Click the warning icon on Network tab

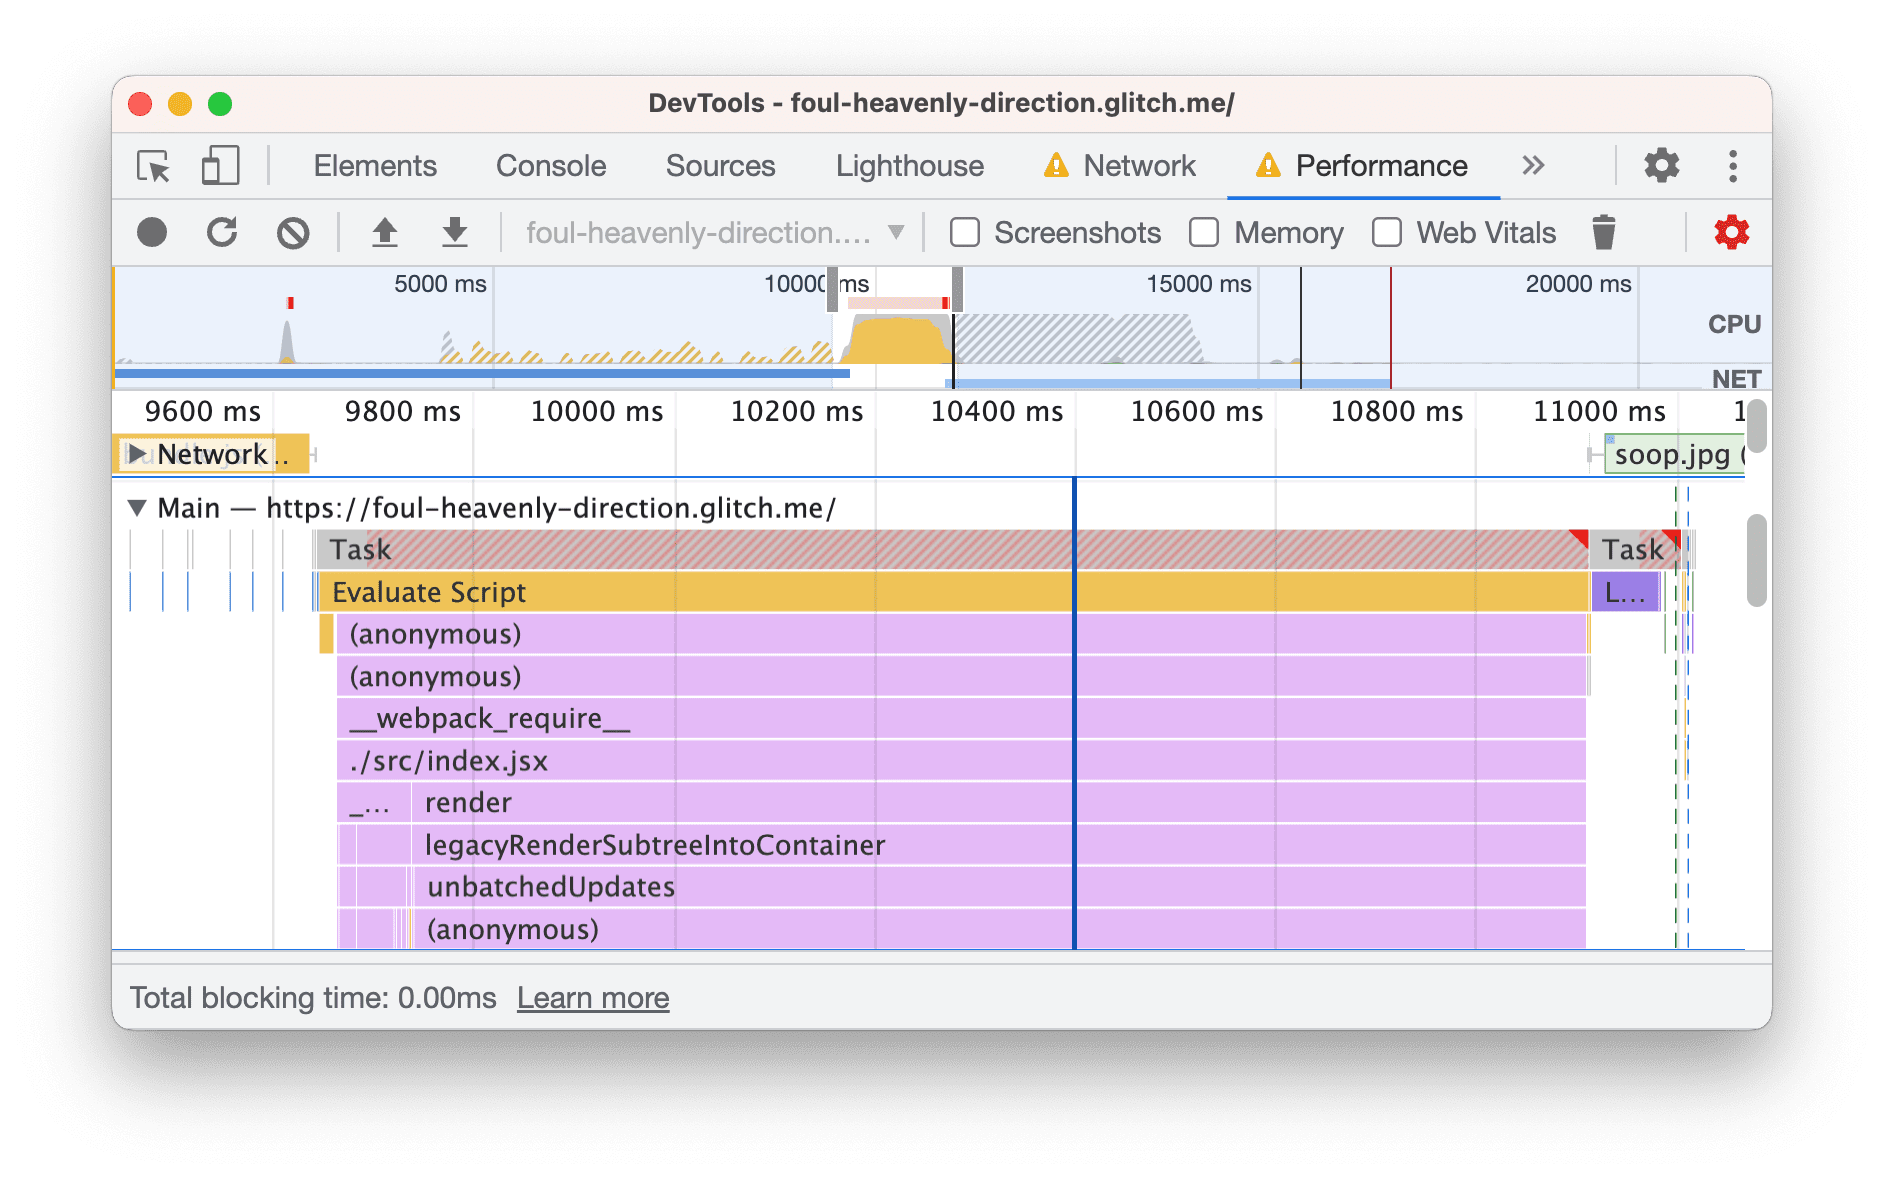click(1056, 166)
